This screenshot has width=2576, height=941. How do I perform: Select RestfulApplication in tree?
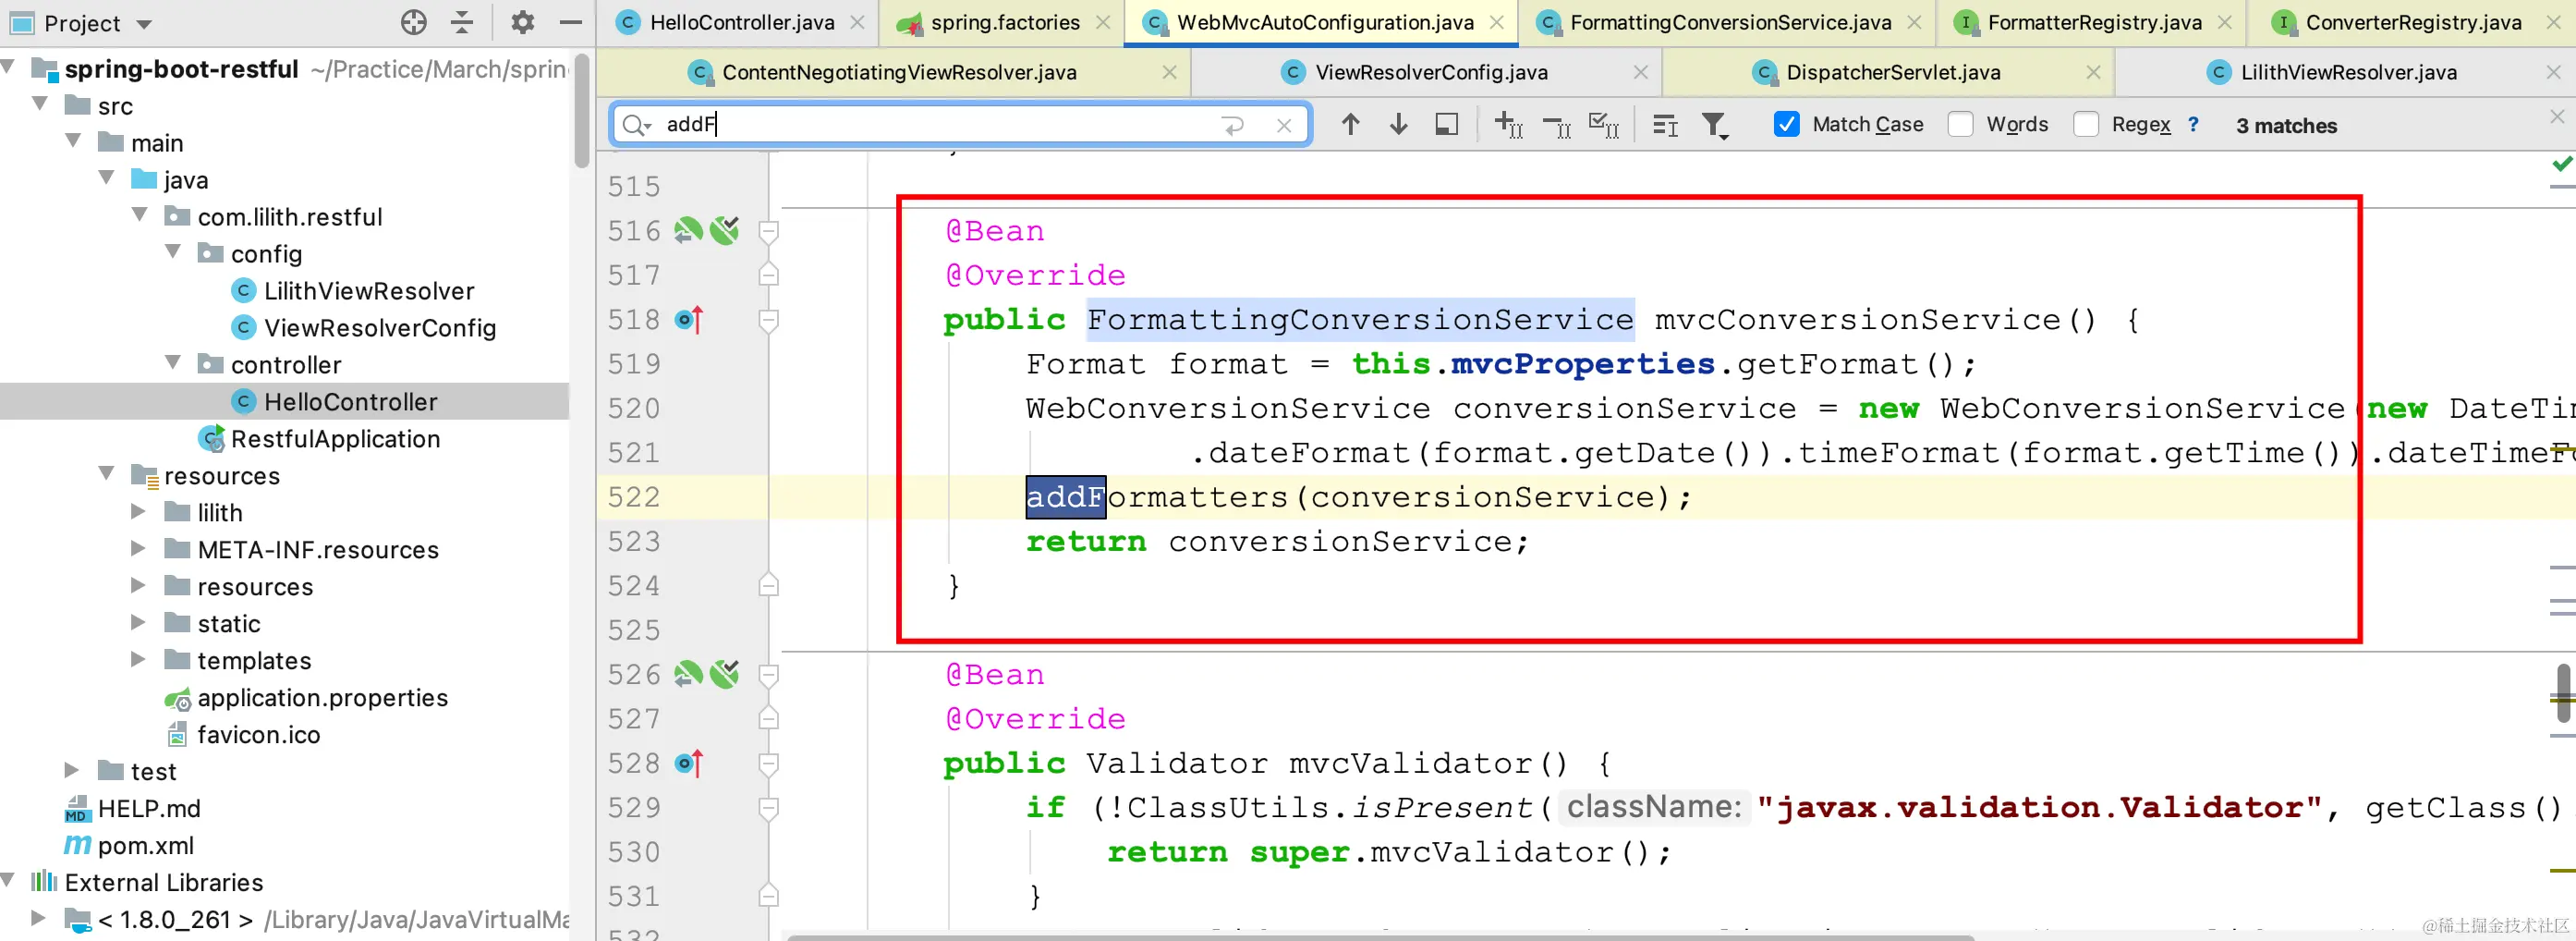[x=334, y=439]
